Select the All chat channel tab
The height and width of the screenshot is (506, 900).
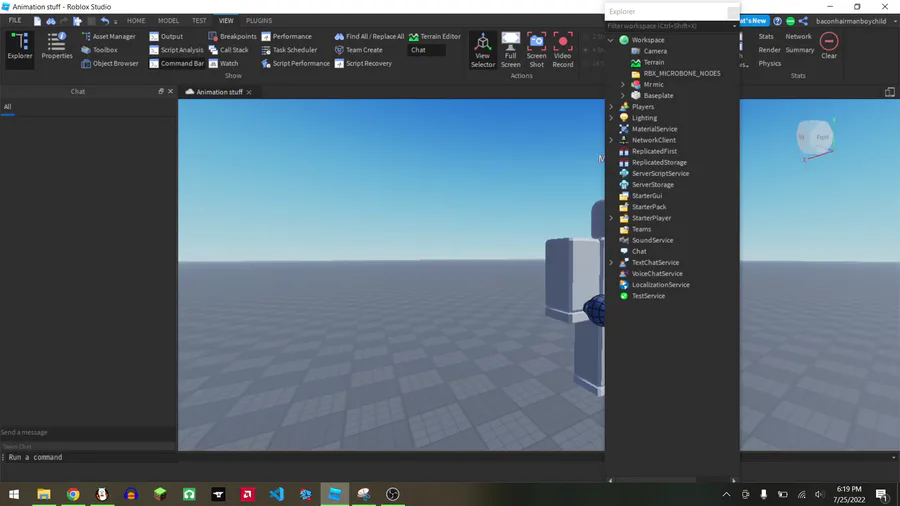pos(7,107)
